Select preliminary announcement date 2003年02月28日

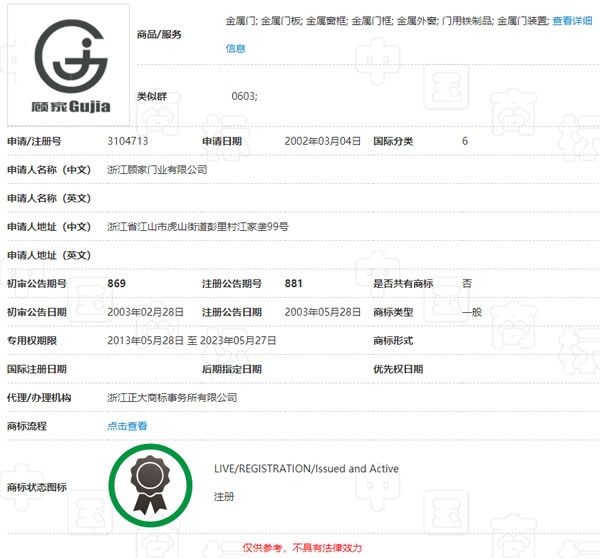tap(145, 312)
